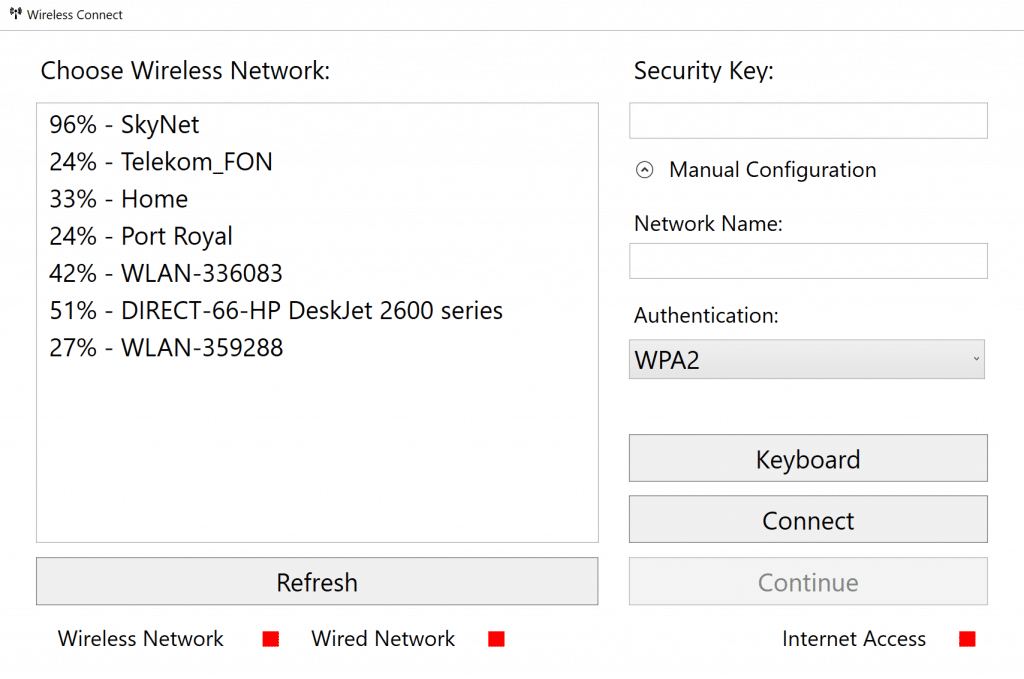This screenshot has width=1024, height=679.
Task: Collapse the Manual Configuration section
Action: click(x=644, y=170)
